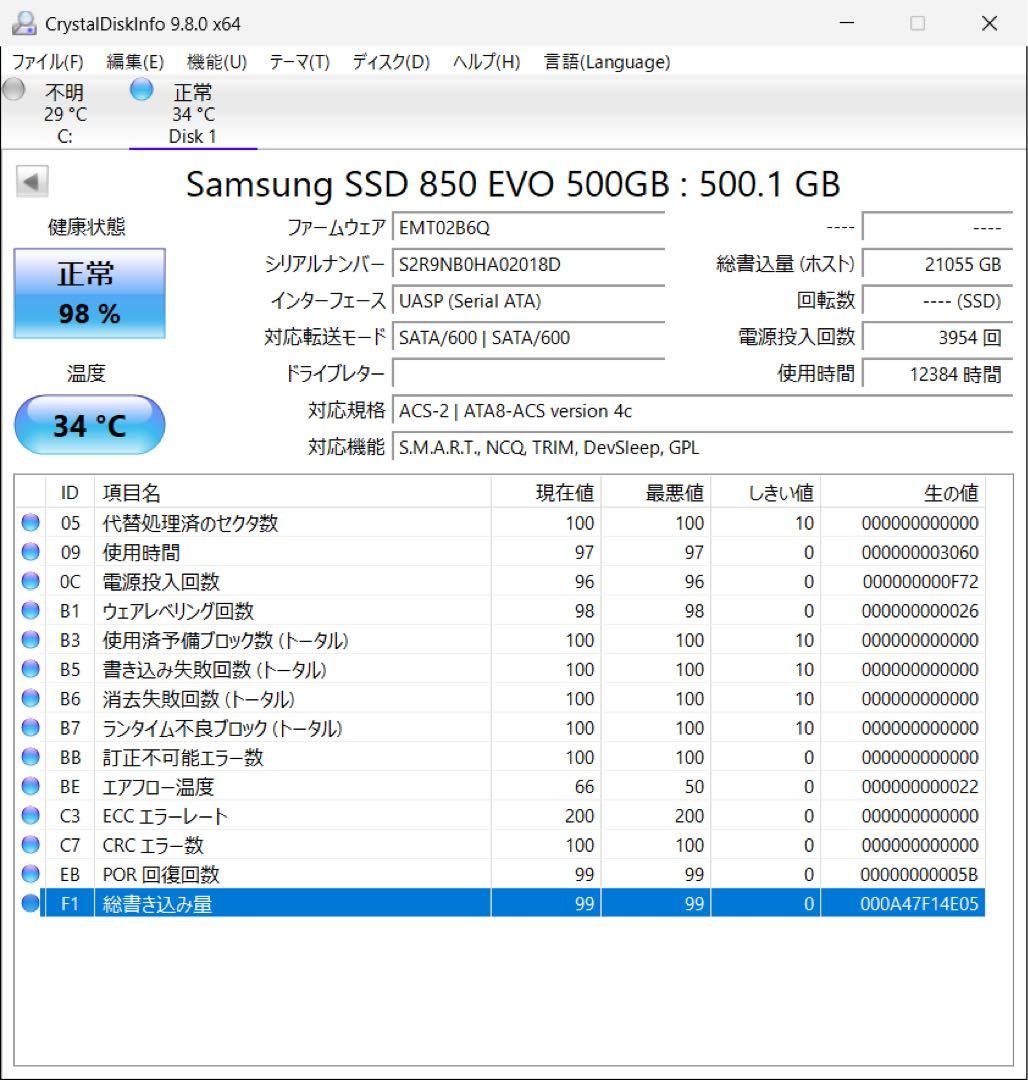Select the ランタイム不良ブロック (トータル) row
The height and width of the screenshot is (1080, 1028).
tap(501, 727)
